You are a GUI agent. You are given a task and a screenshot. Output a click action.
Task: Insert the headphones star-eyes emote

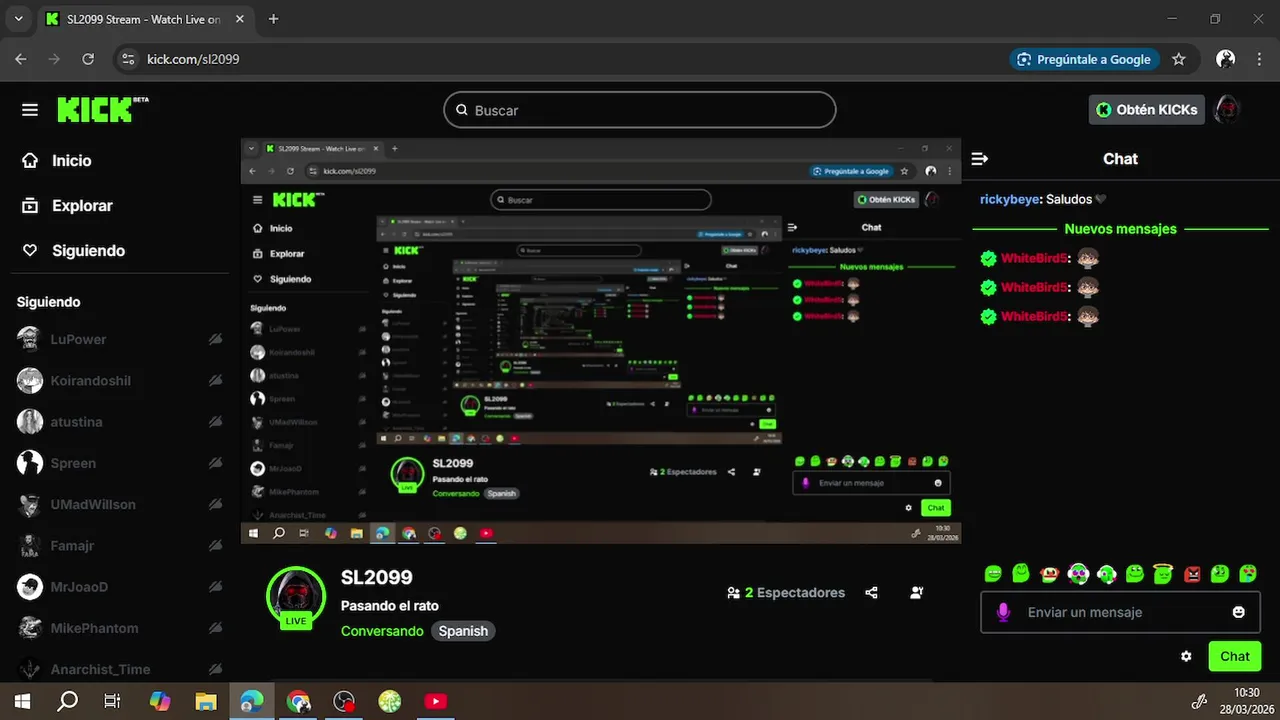(1078, 574)
